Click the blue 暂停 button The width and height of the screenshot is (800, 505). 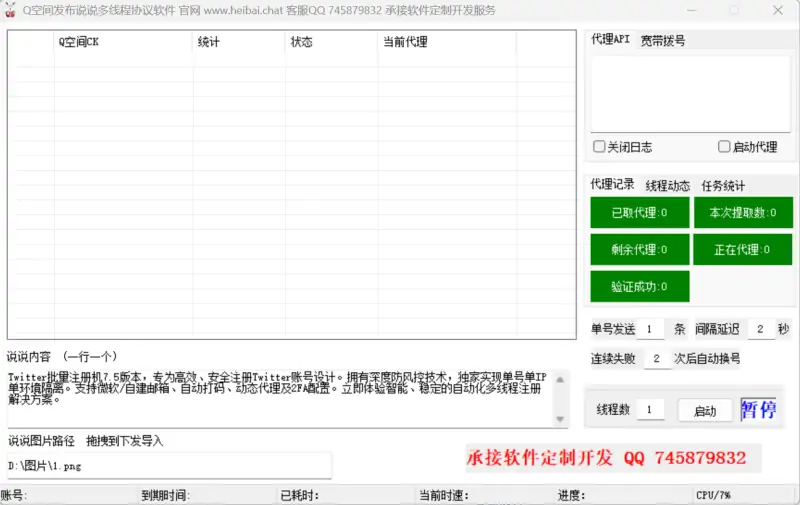click(x=759, y=410)
